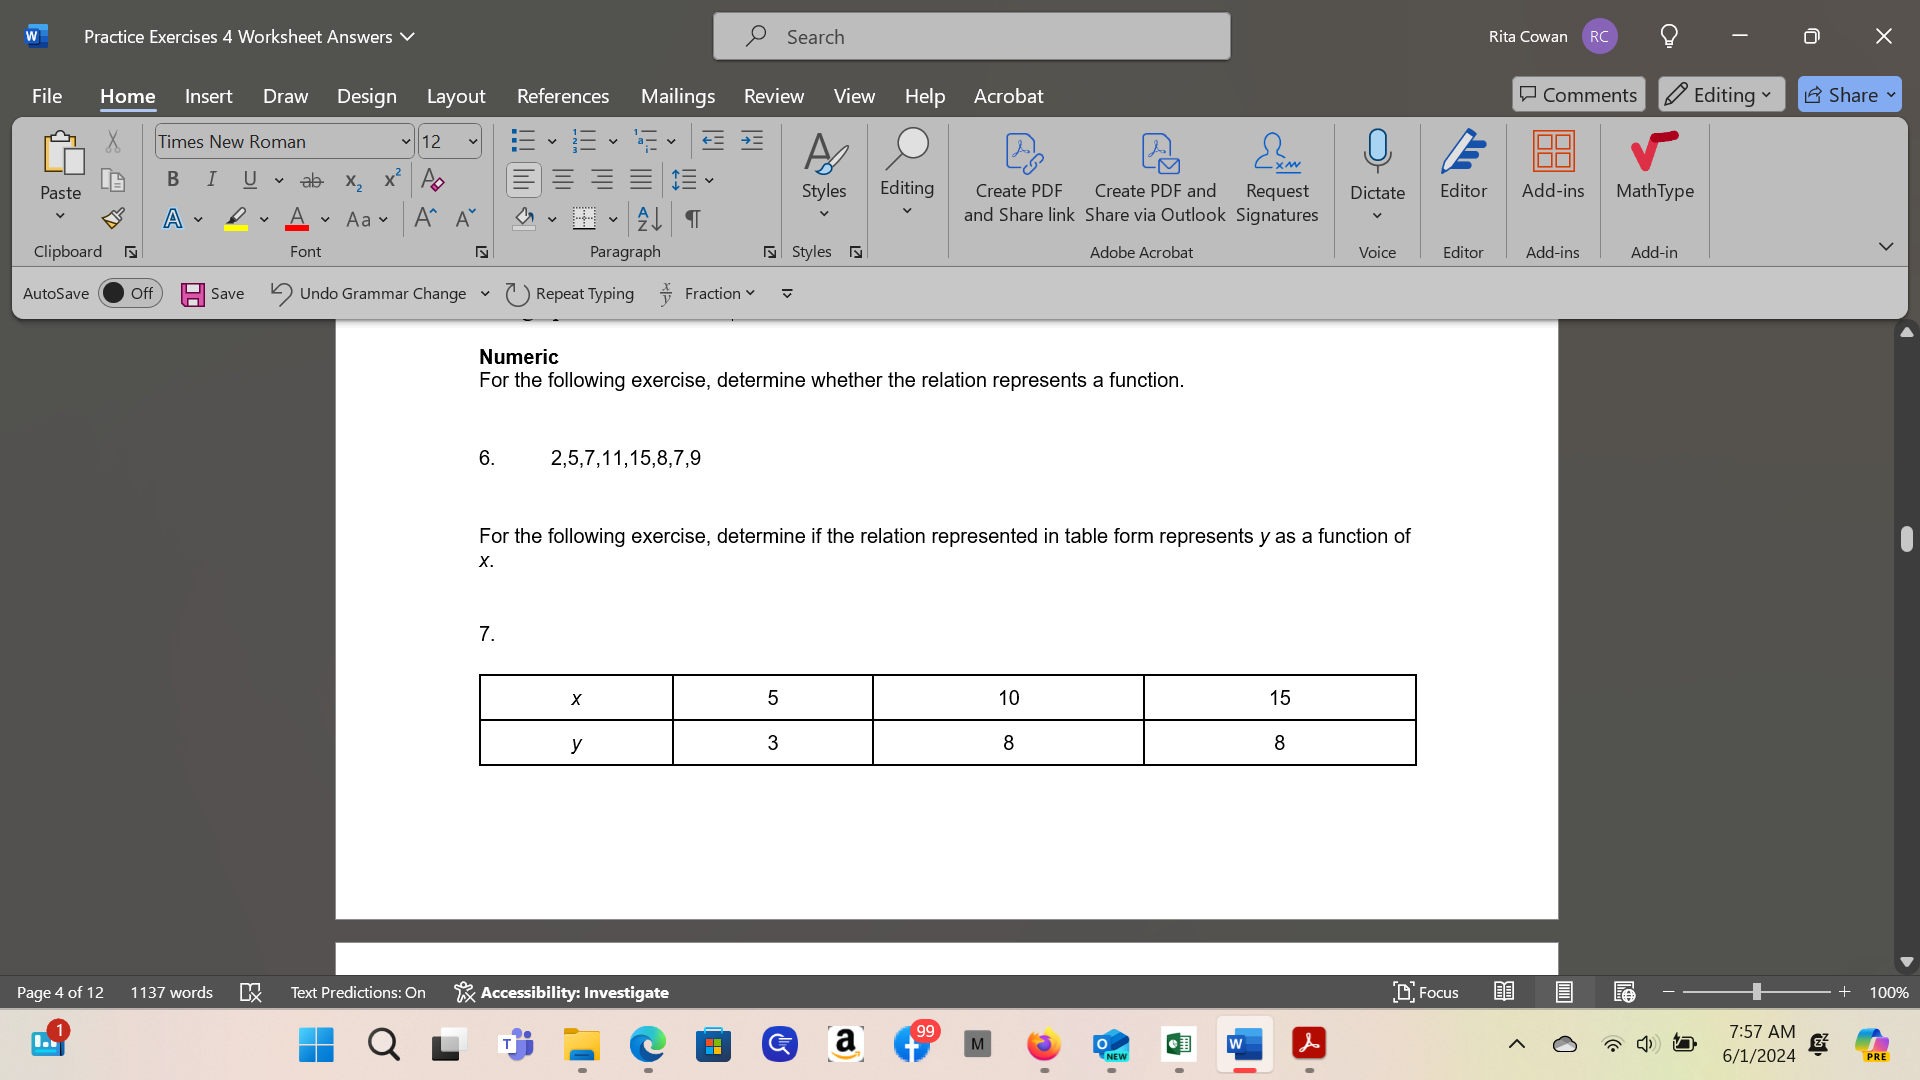Click Create PDF and Share via Outlook

click(1155, 177)
